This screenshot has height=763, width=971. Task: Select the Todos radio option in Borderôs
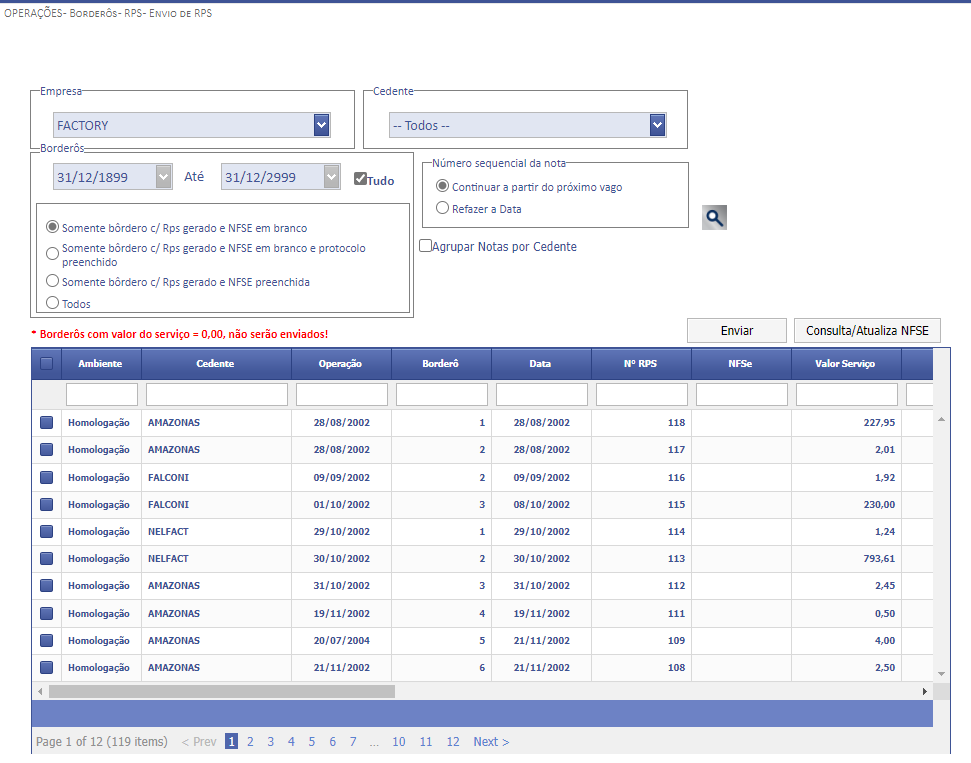pos(53,303)
